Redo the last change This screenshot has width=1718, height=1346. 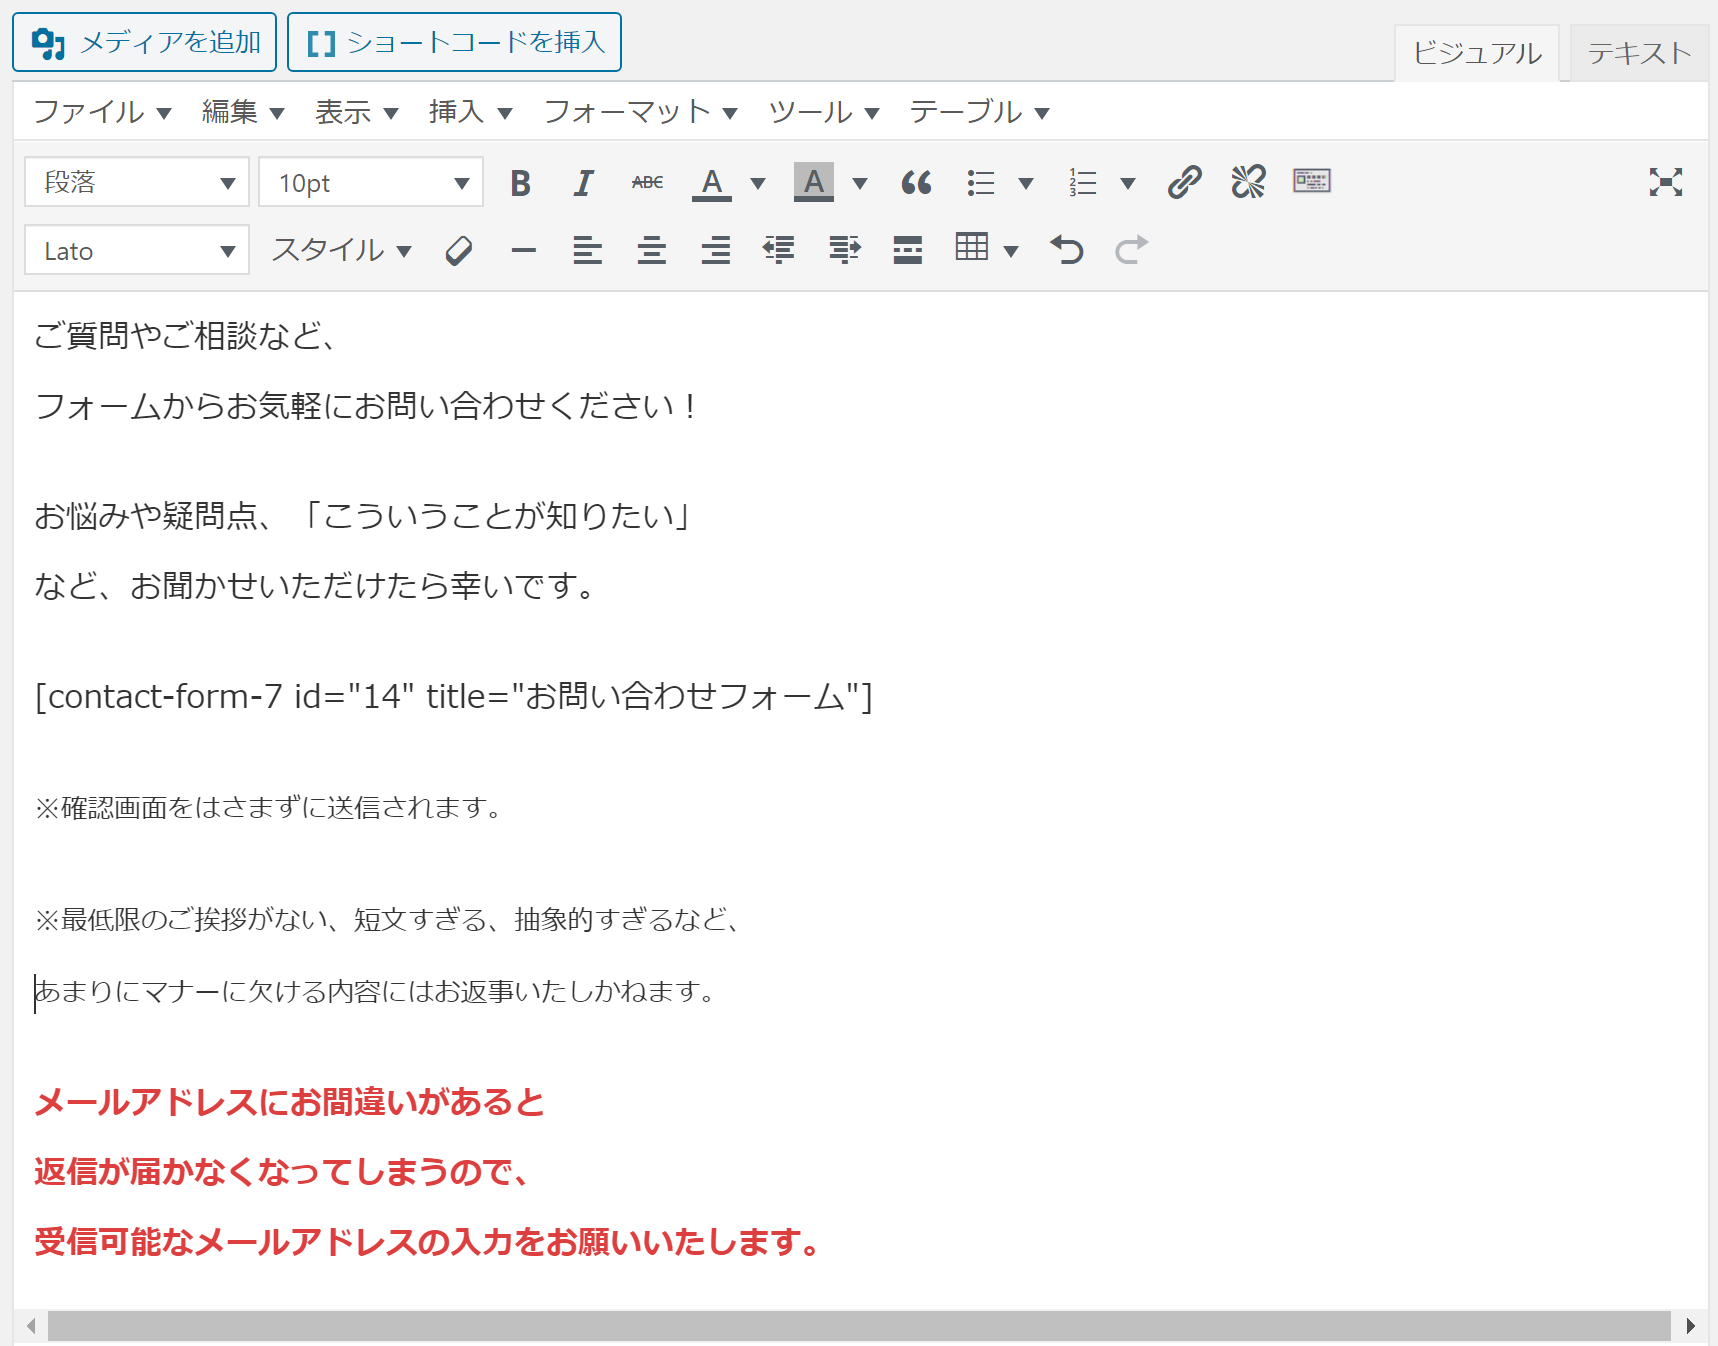pos(1131,250)
